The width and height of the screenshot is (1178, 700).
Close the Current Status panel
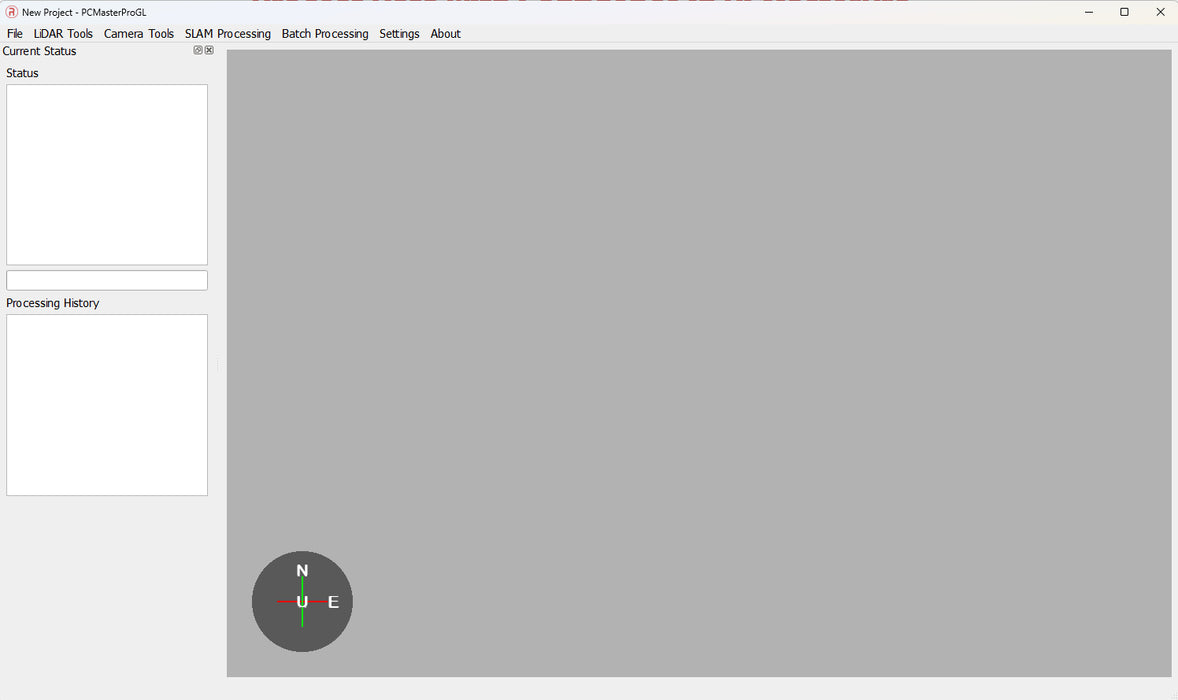[x=209, y=50]
